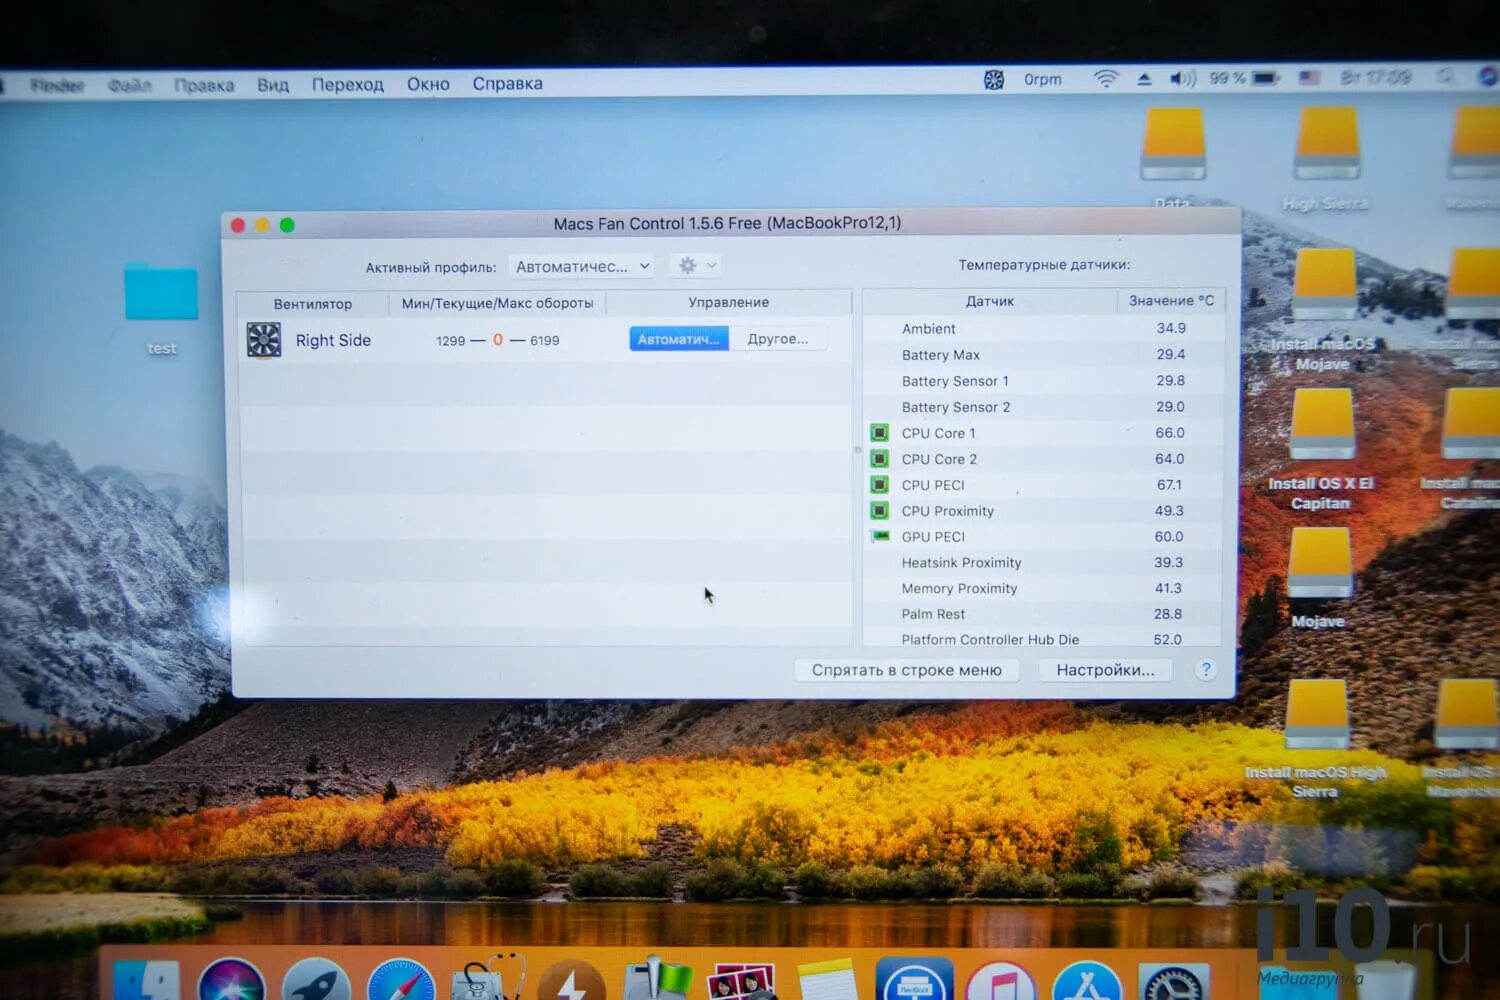This screenshot has width=1500, height=1000.
Task: Open the Справка menu
Action: point(508,83)
